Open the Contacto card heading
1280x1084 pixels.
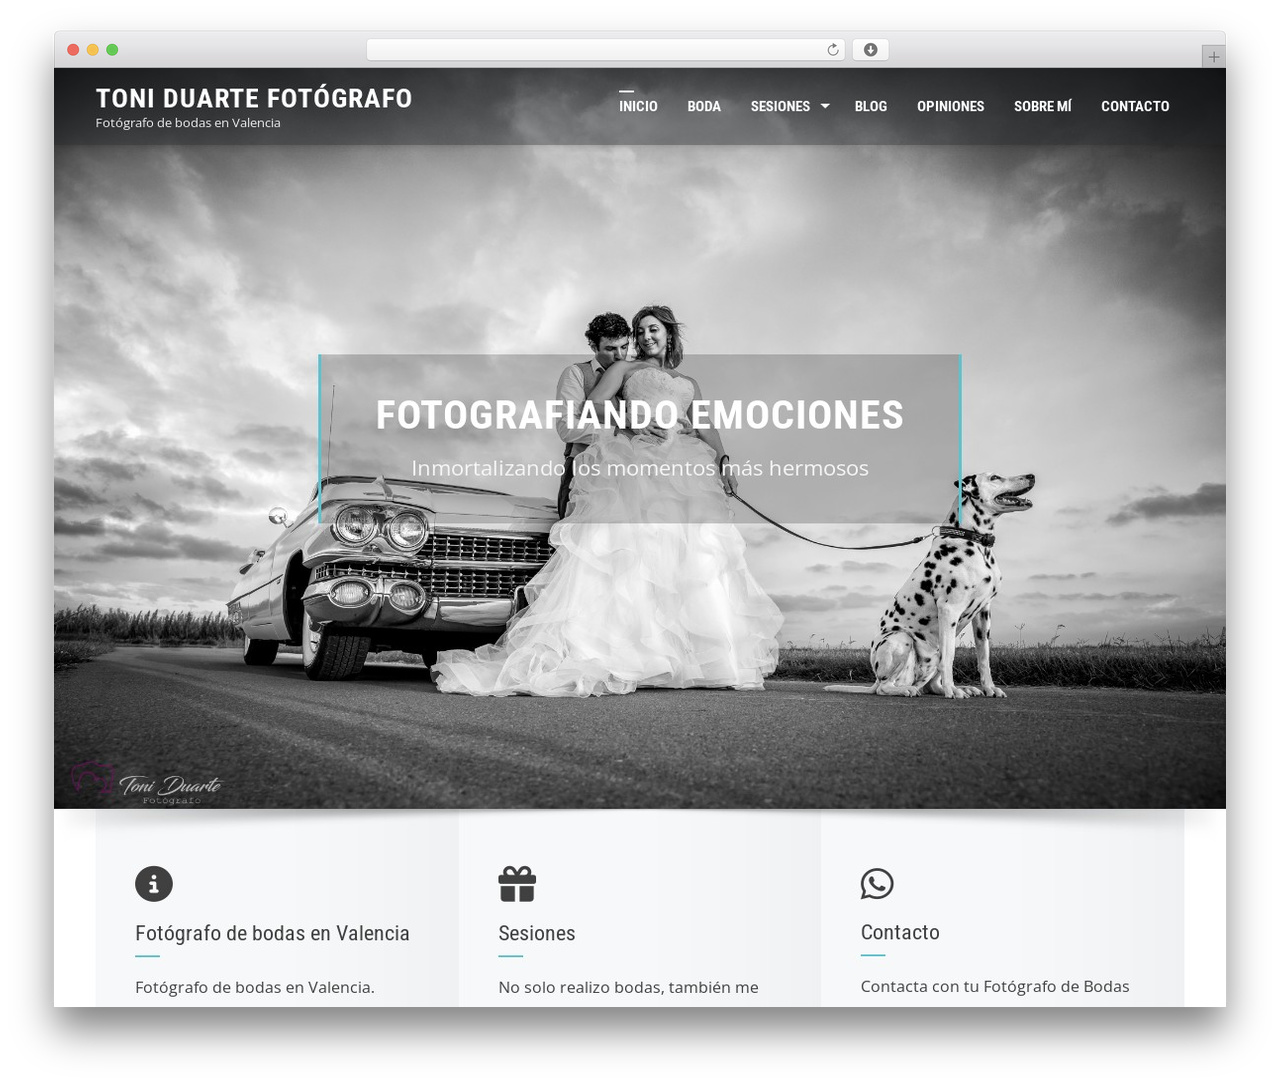(900, 932)
